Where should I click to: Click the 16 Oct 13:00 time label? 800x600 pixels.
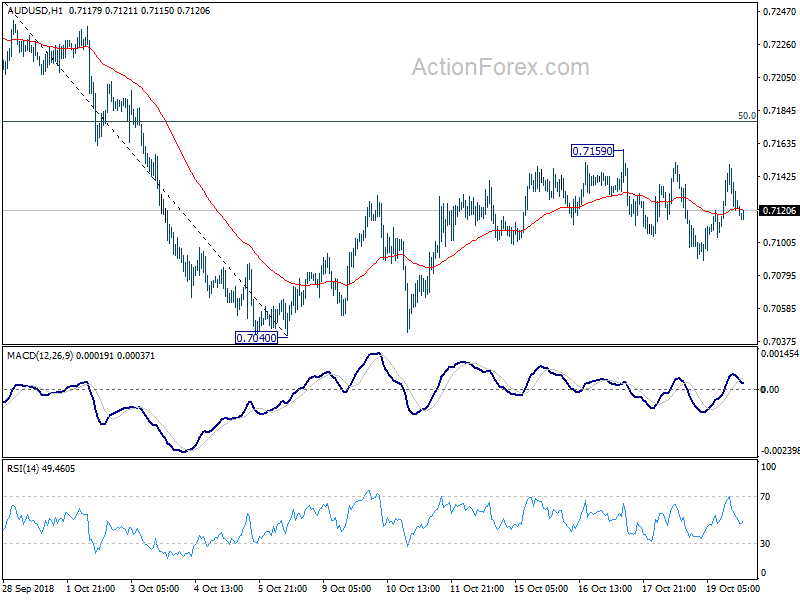pos(606,588)
